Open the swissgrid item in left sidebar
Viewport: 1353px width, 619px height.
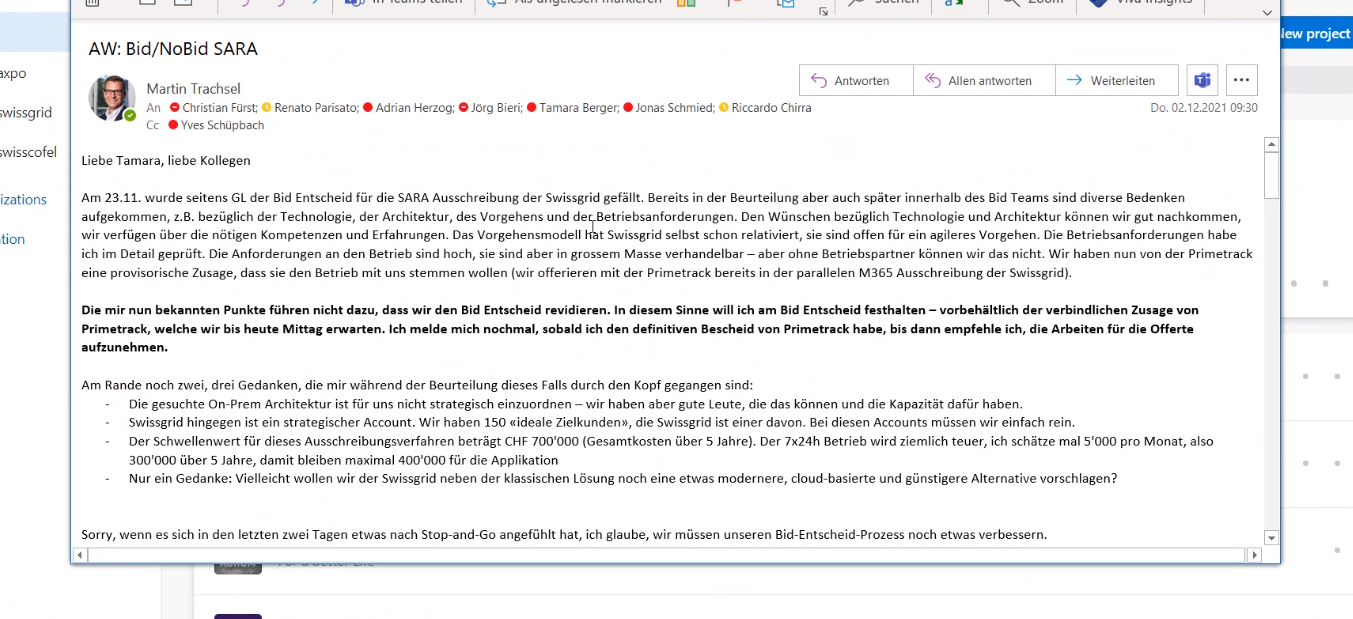pyautogui.click(x=26, y=113)
